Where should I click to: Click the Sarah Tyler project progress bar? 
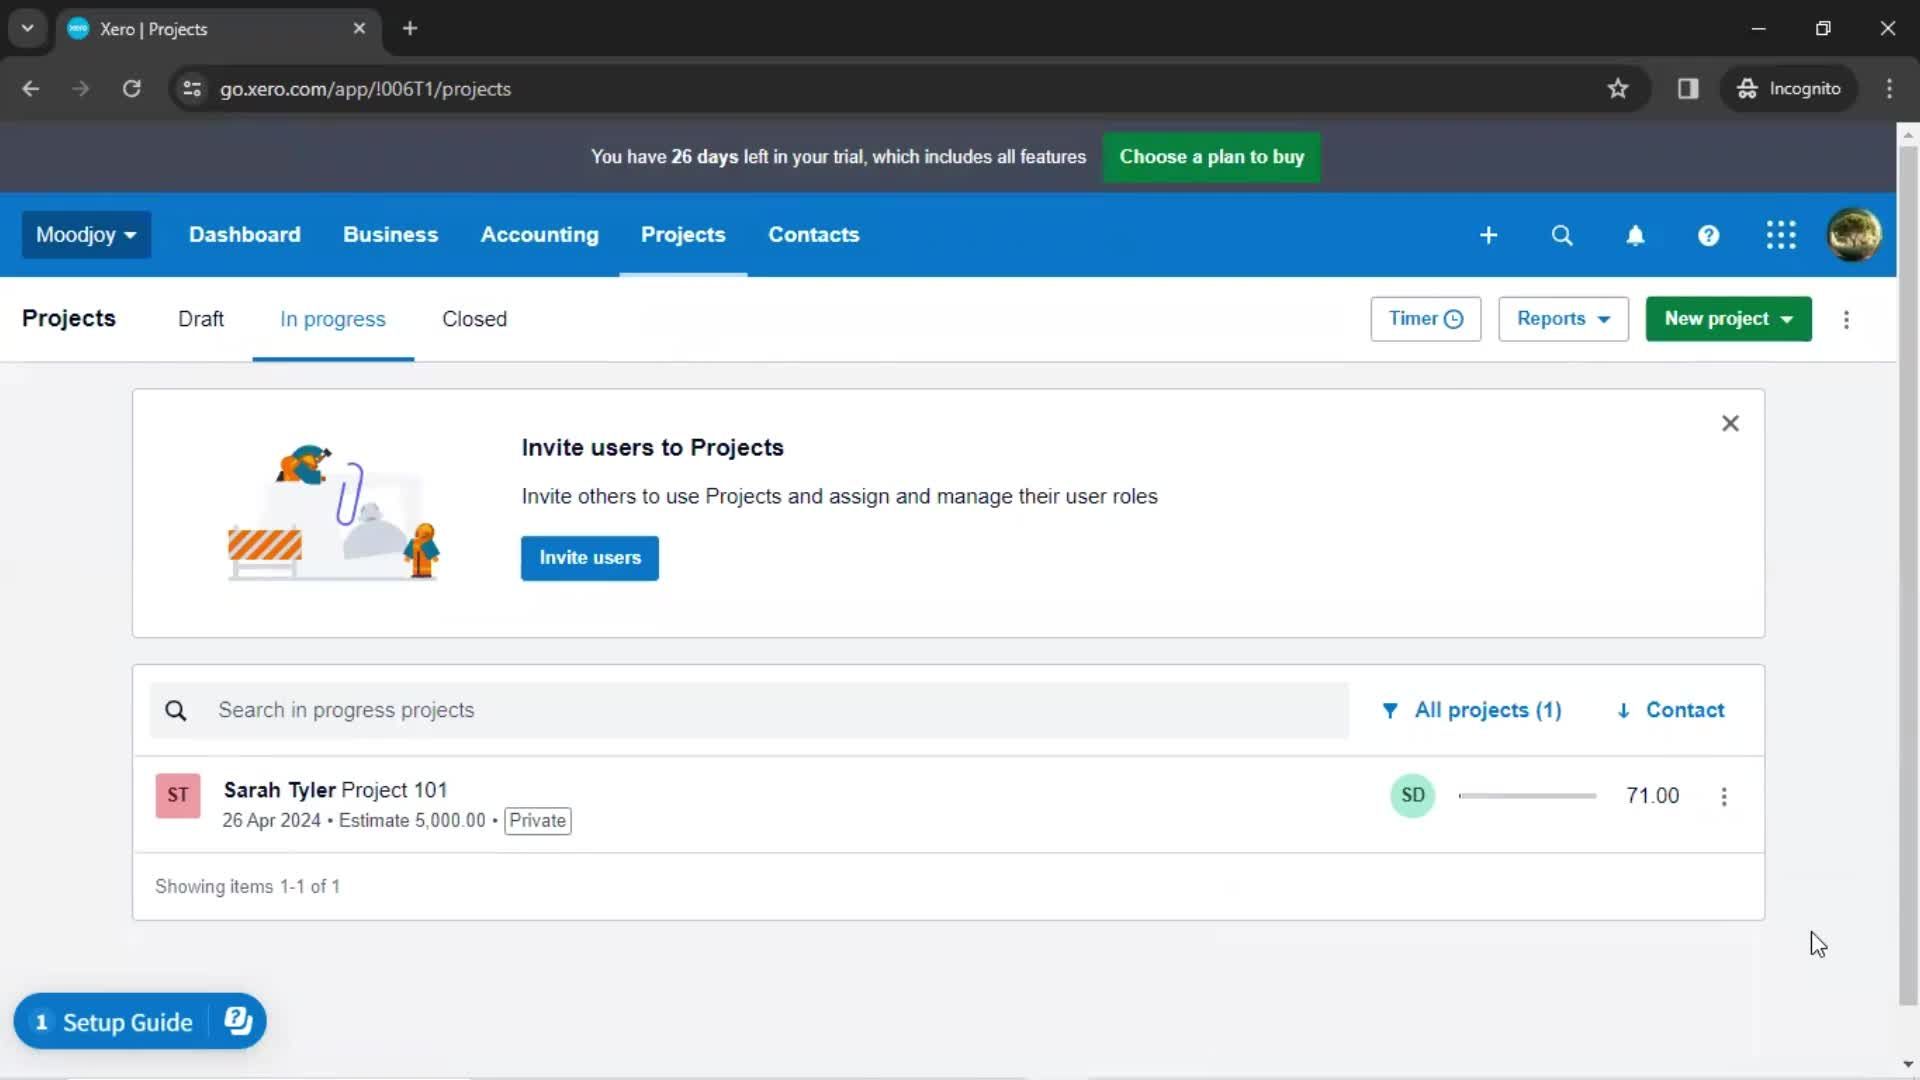pyautogui.click(x=1527, y=796)
